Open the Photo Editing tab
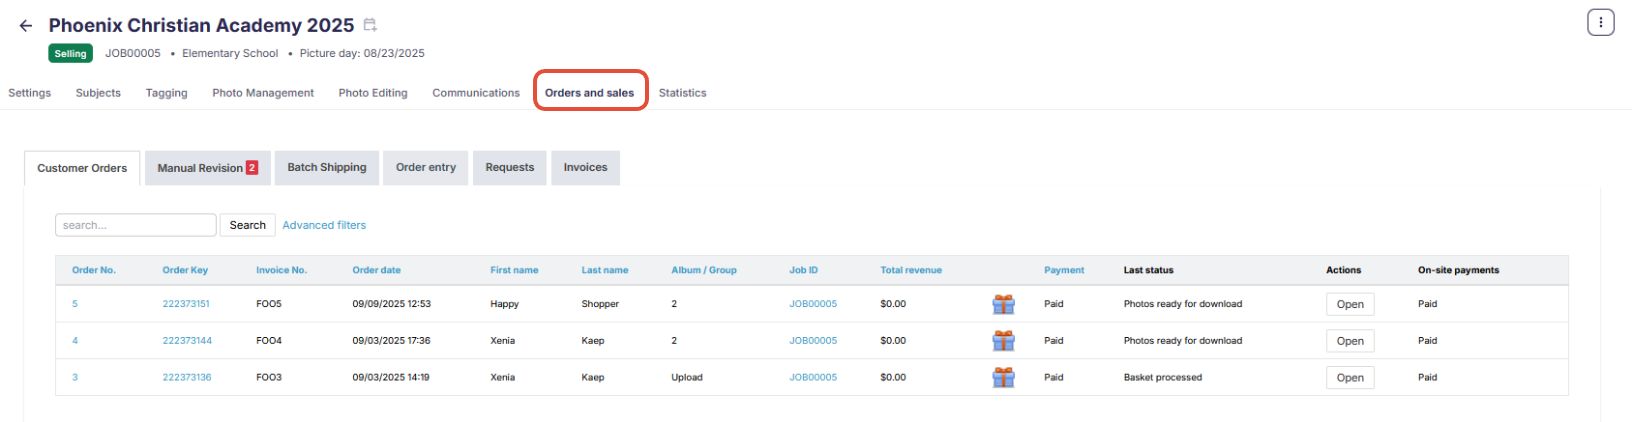 tap(373, 93)
